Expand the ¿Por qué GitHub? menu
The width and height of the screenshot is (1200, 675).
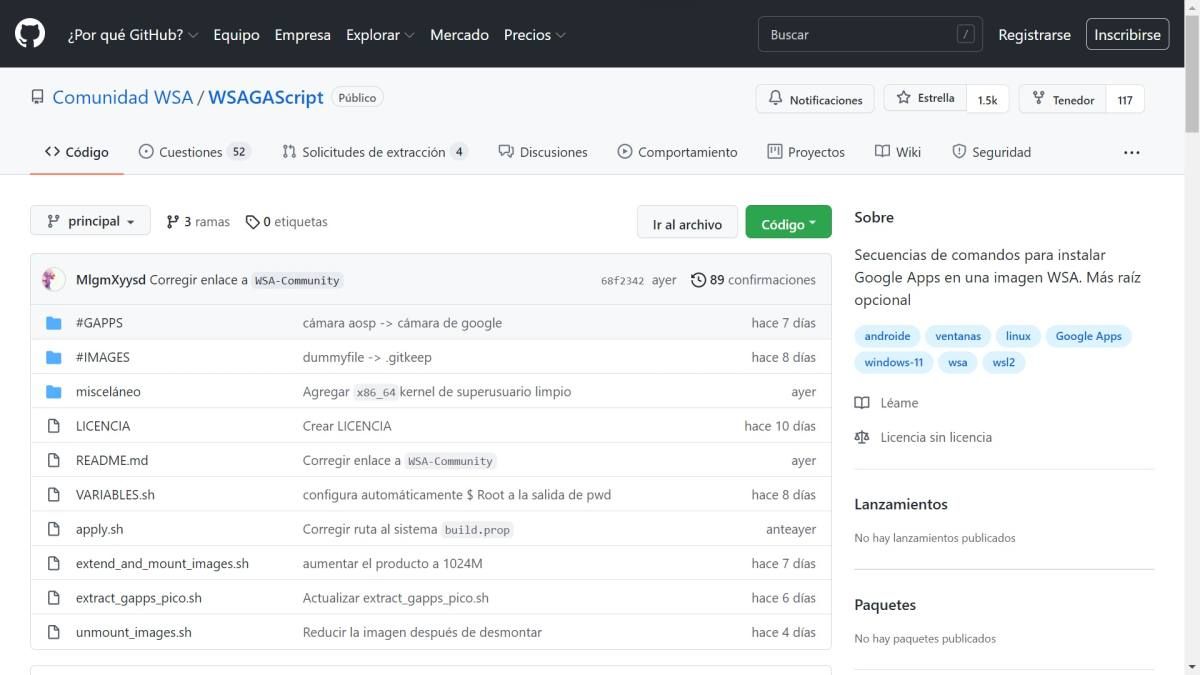coord(133,35)
